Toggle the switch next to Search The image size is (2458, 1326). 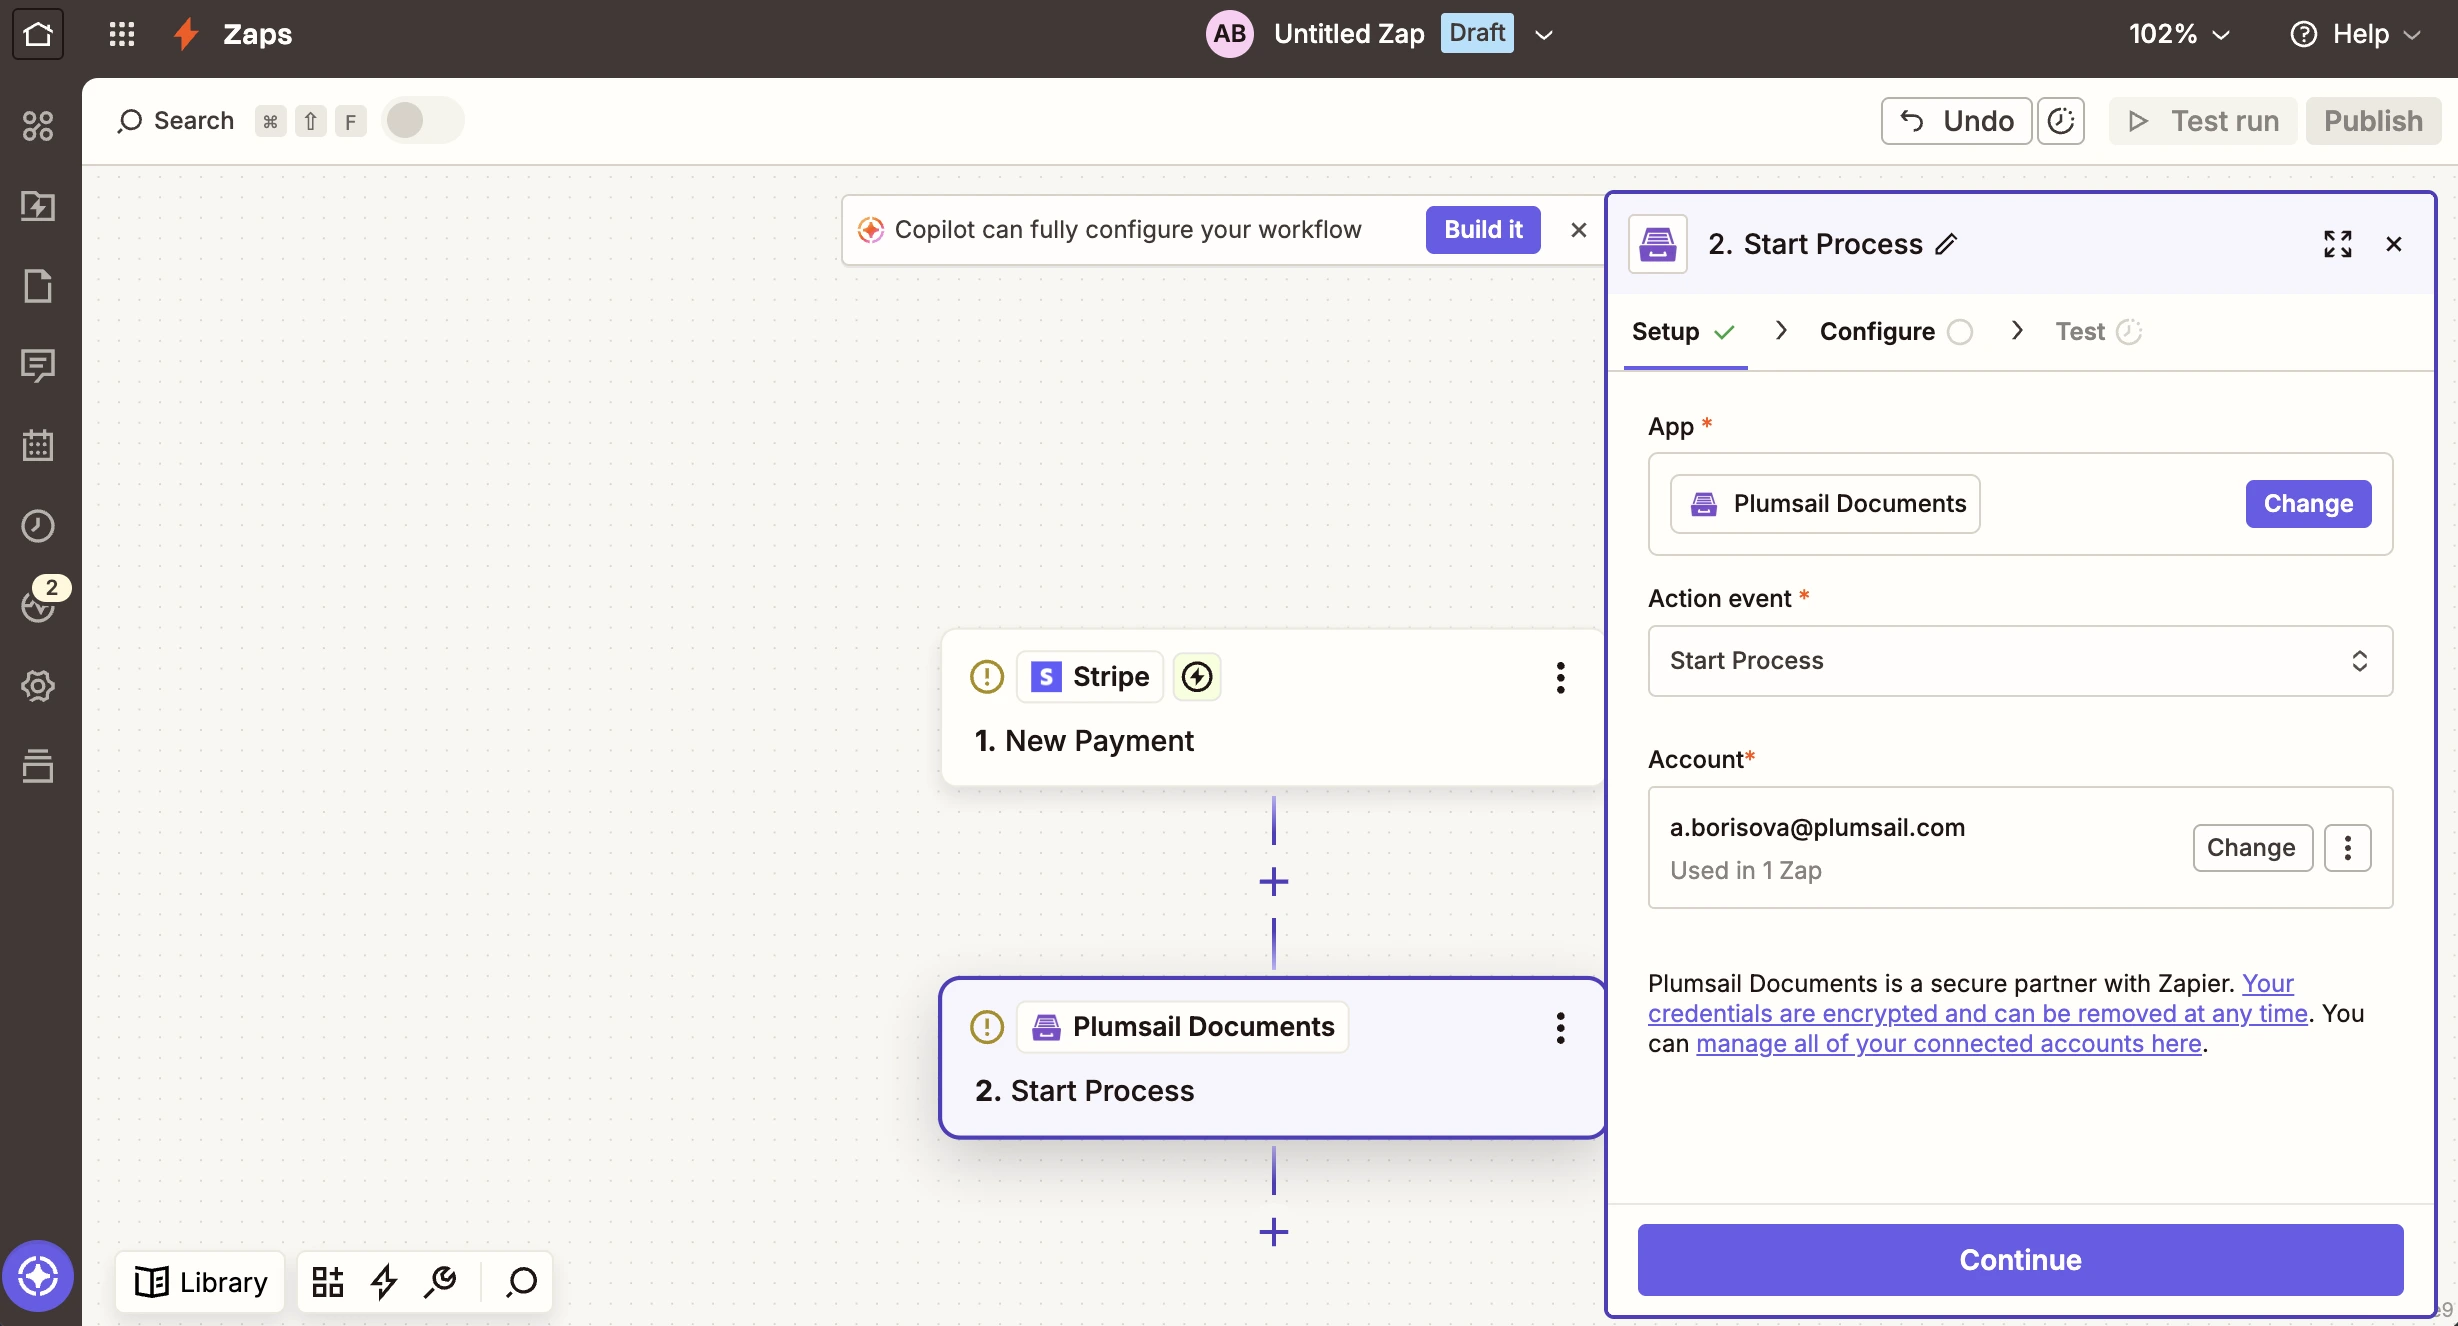[423, 121]
